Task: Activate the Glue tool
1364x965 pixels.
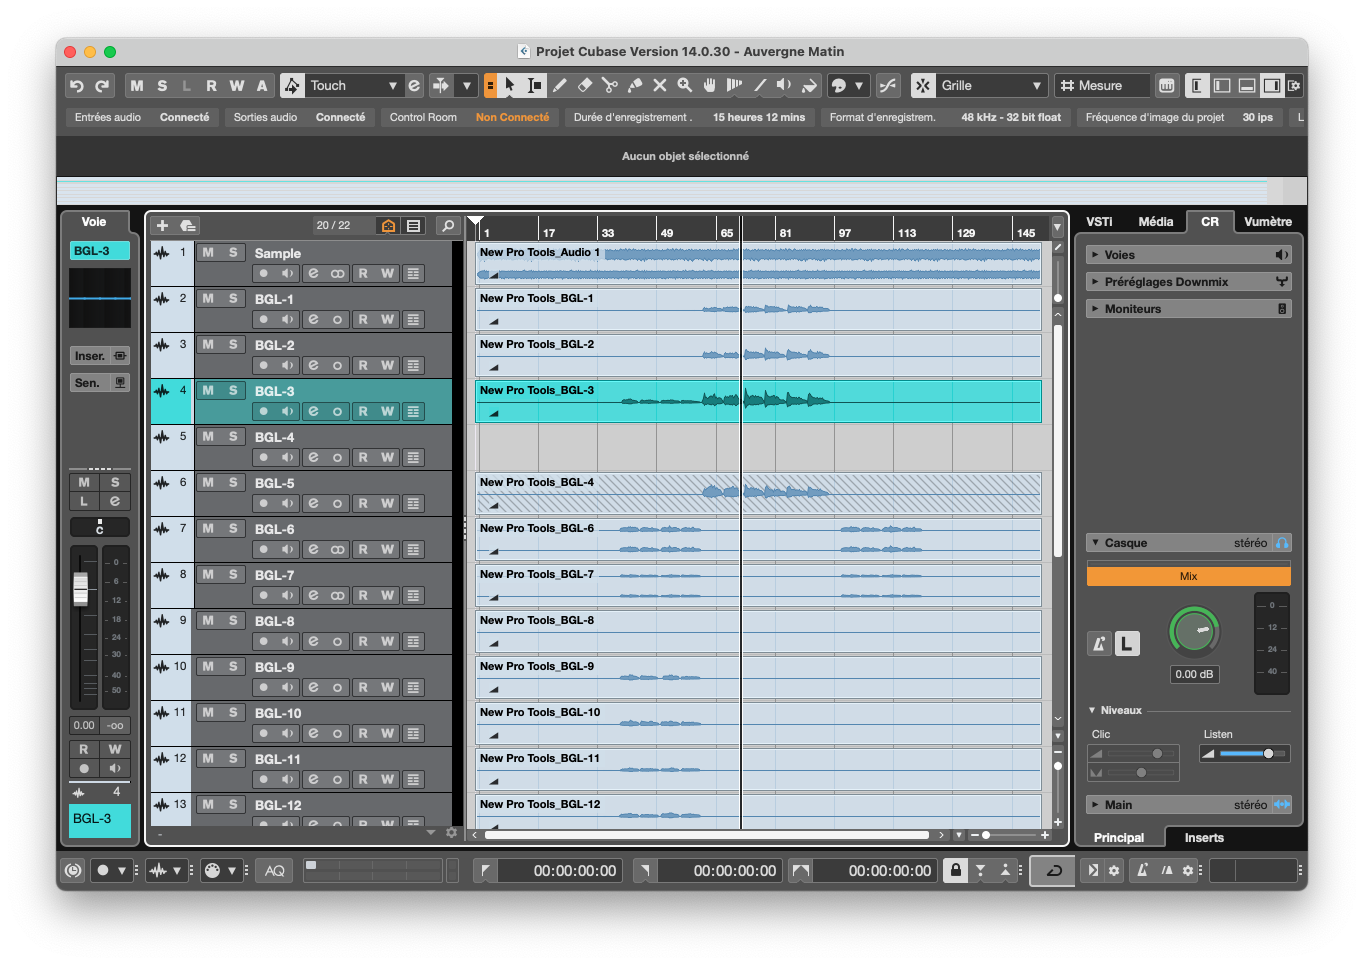Action: point(634,85)
